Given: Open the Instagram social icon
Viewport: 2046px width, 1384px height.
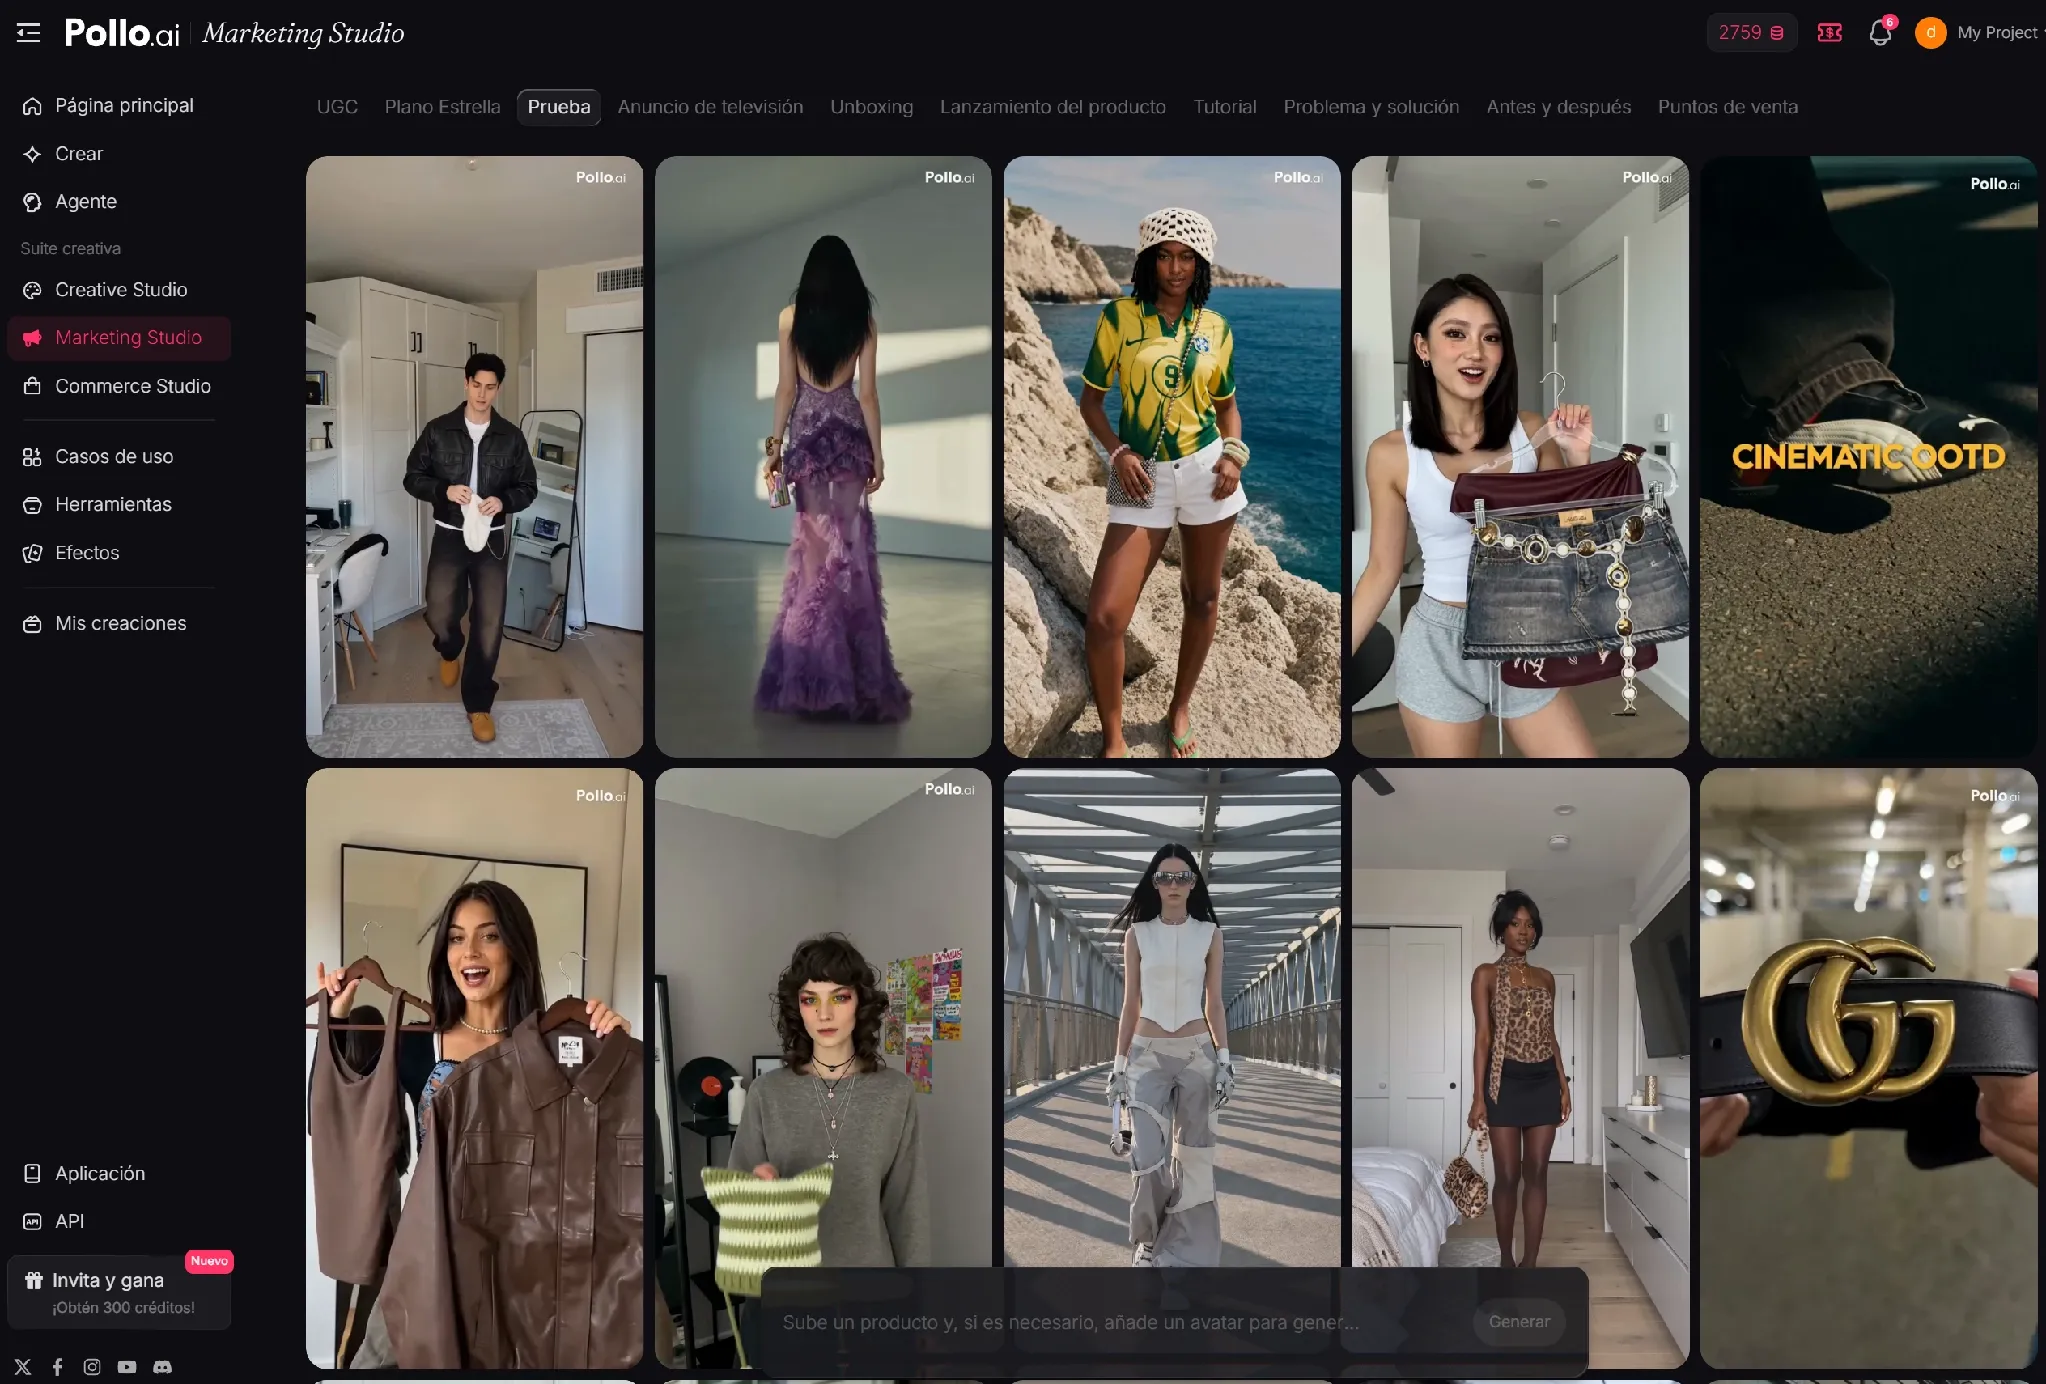Looking at the screenshot, I should tap(92, 1367).
